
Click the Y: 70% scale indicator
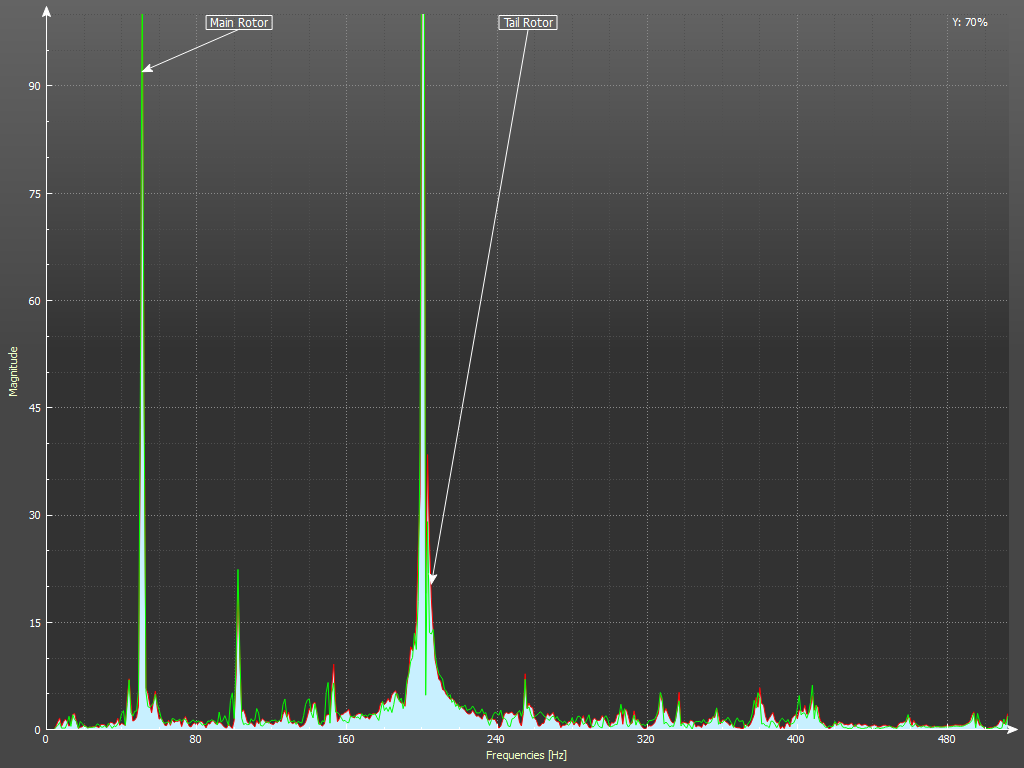(969, 22)
